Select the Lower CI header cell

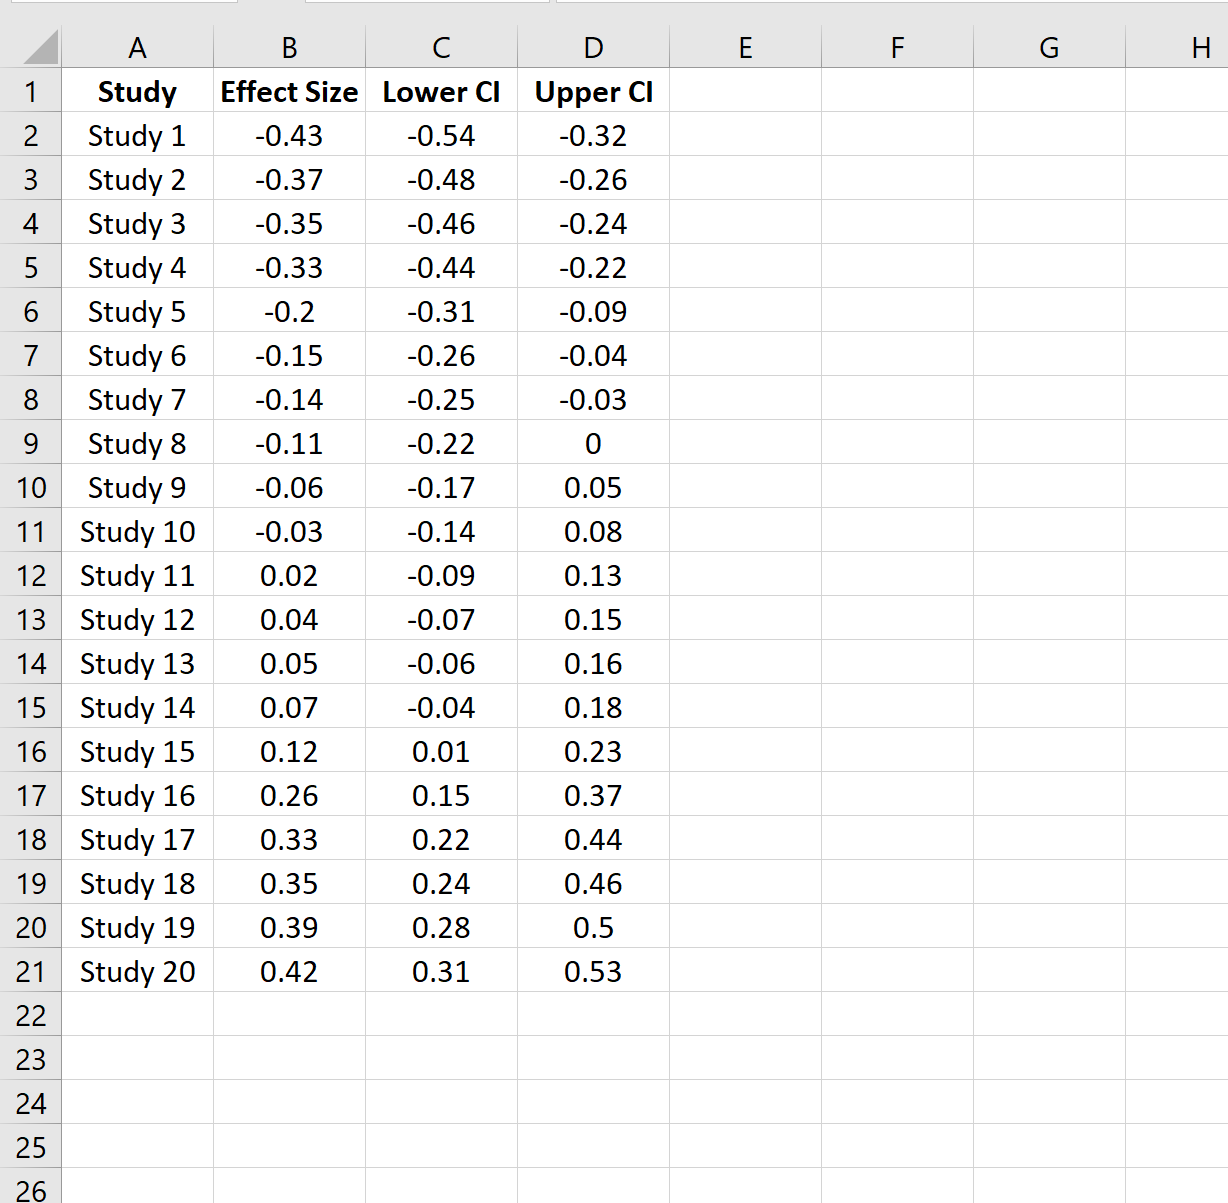441,91
